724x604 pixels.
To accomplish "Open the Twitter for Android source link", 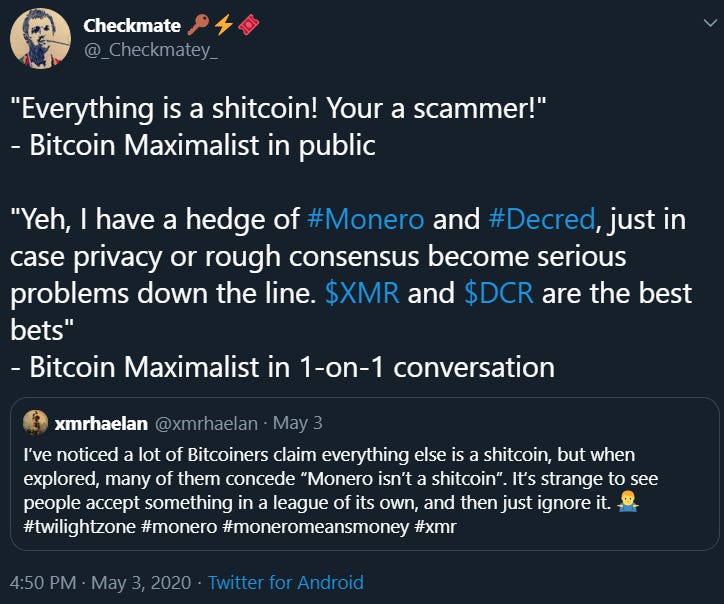I will [286, 582].
